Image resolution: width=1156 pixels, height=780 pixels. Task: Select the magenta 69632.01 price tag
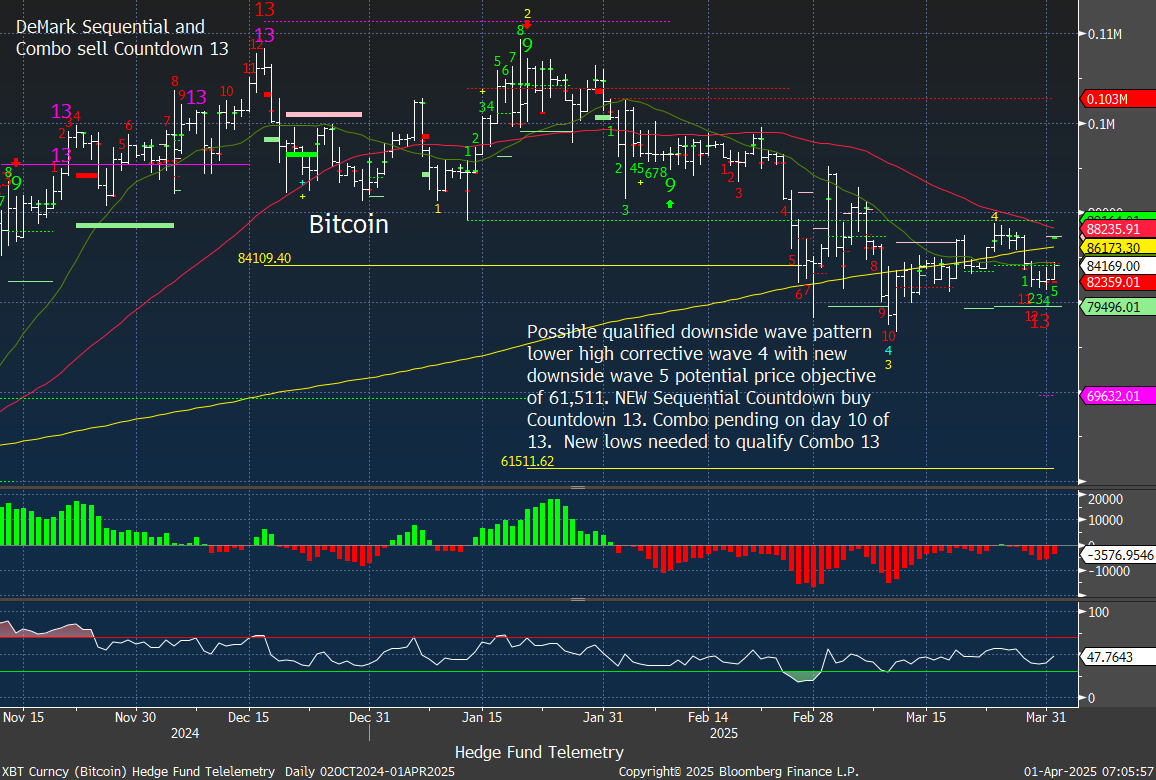point(1118,397)
